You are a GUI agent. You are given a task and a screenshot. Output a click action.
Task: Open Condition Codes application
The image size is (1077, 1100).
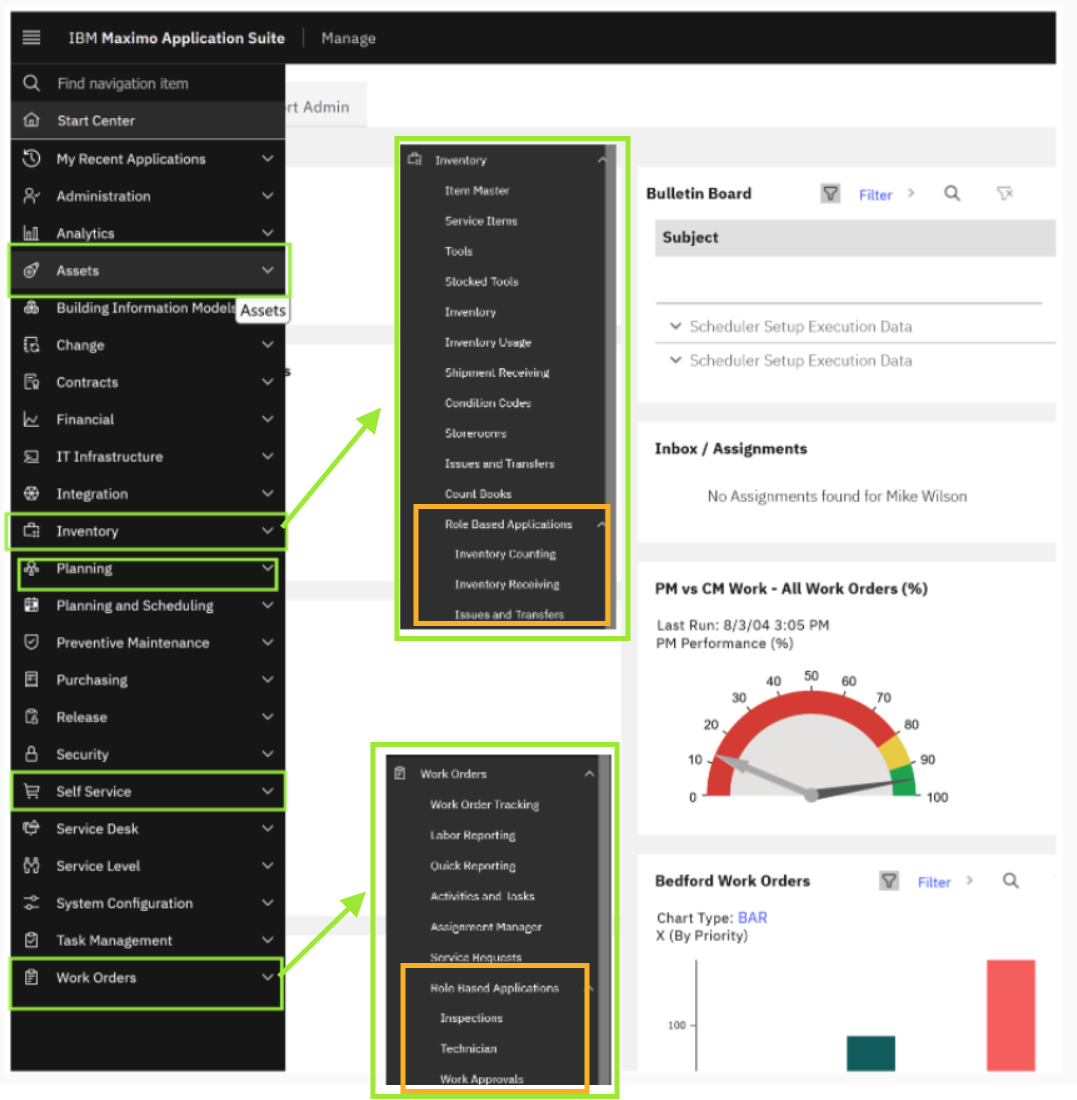point(488,403)
